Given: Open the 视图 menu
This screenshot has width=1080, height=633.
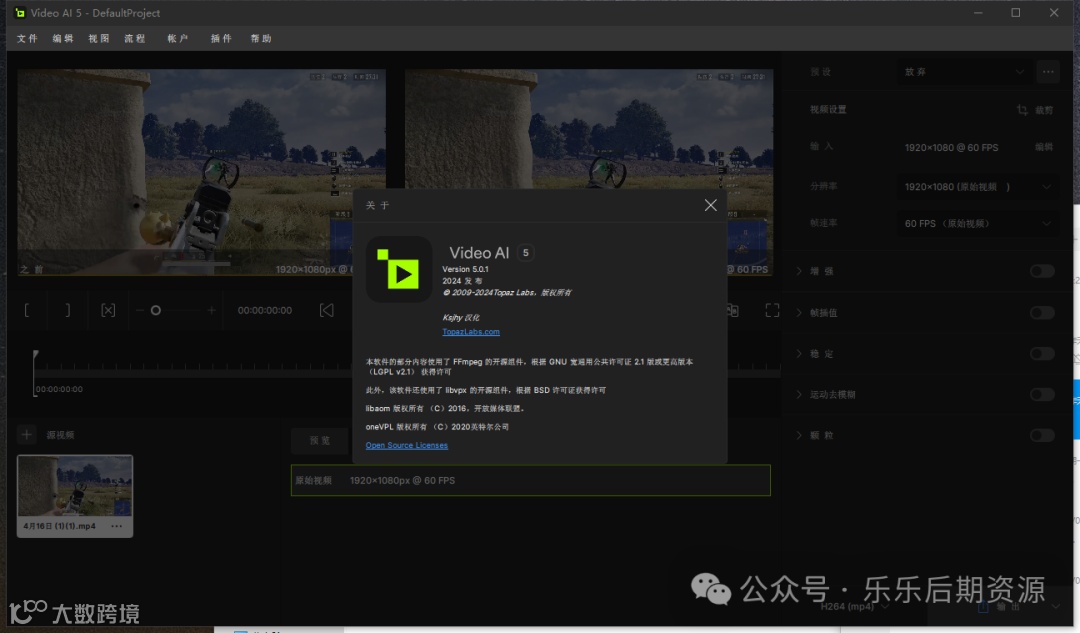Looking at the screenshot, I should tap(98, 39).
